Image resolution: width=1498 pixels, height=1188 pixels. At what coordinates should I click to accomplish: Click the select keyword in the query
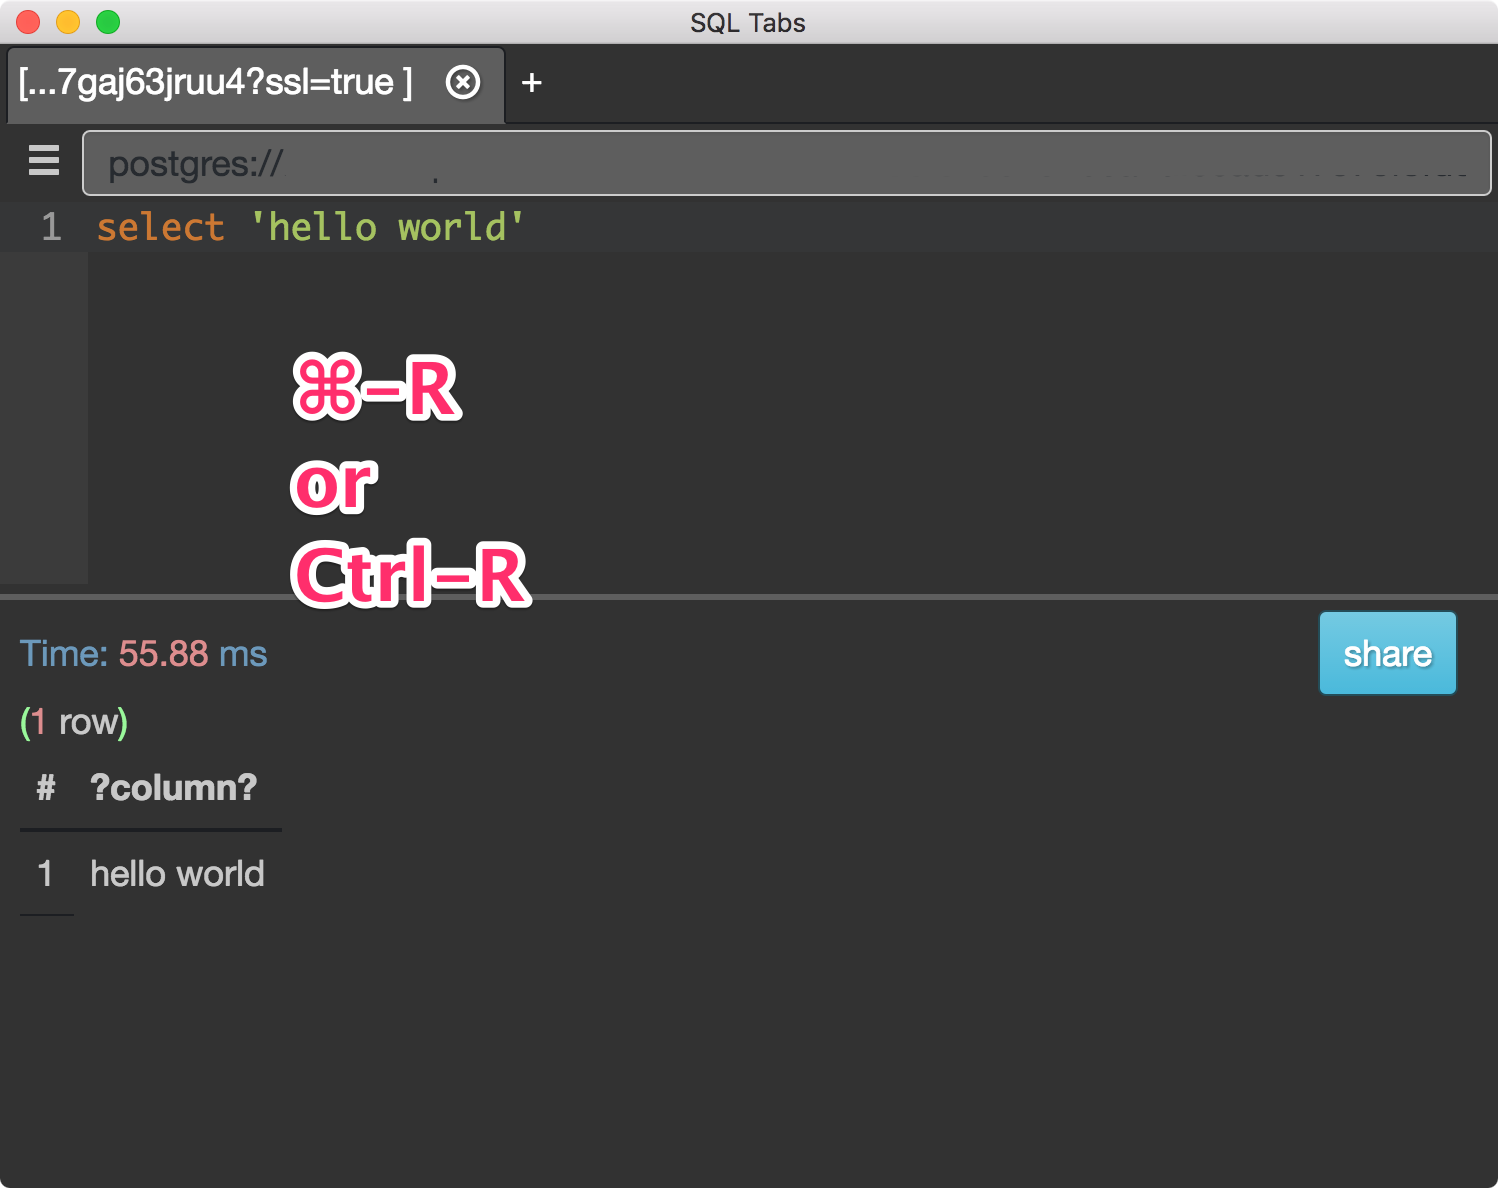[160, 227]
